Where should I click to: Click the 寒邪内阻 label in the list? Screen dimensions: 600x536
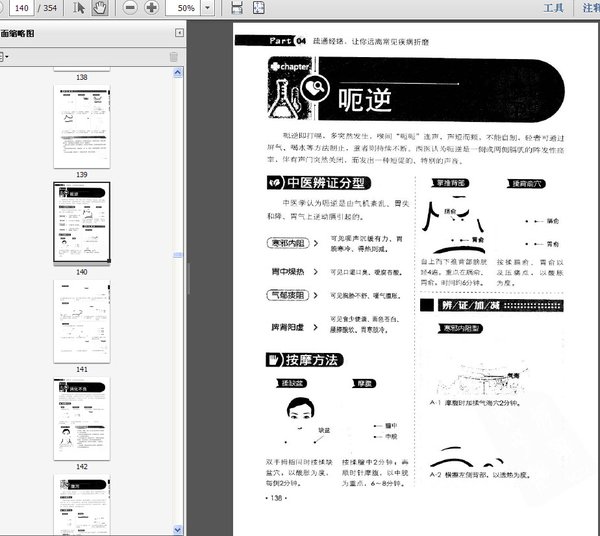(288, 243)
